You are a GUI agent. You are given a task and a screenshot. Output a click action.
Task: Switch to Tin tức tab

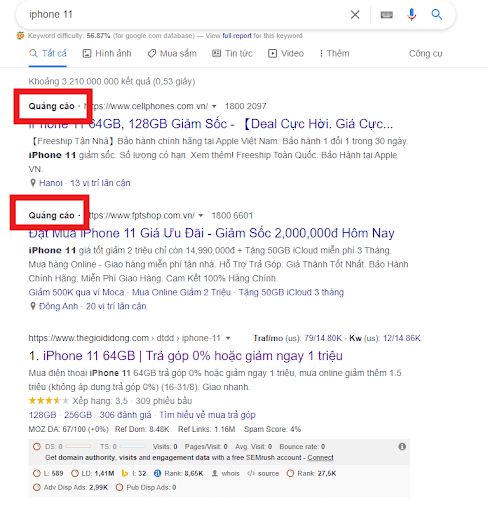click(x=232, y=53)
